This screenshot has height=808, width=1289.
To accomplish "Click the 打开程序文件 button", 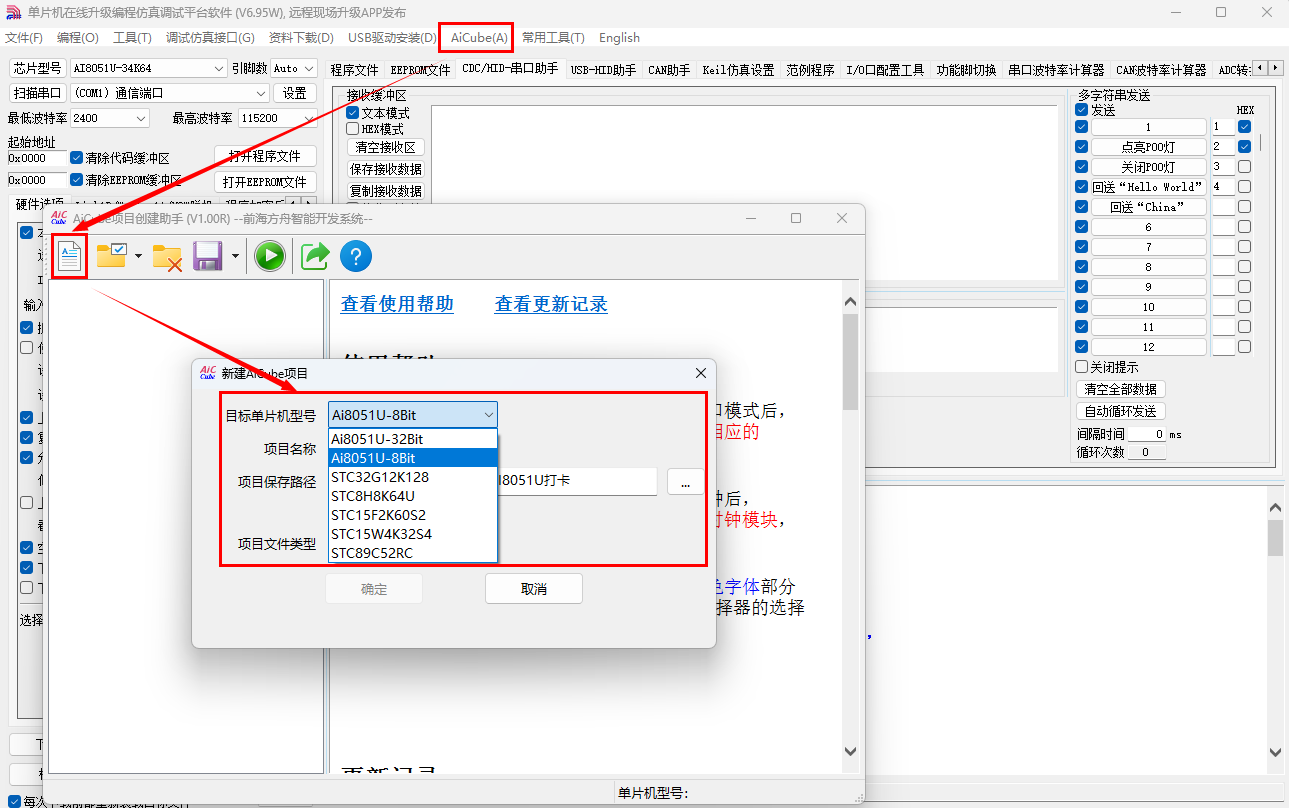I will click(265, 157).
